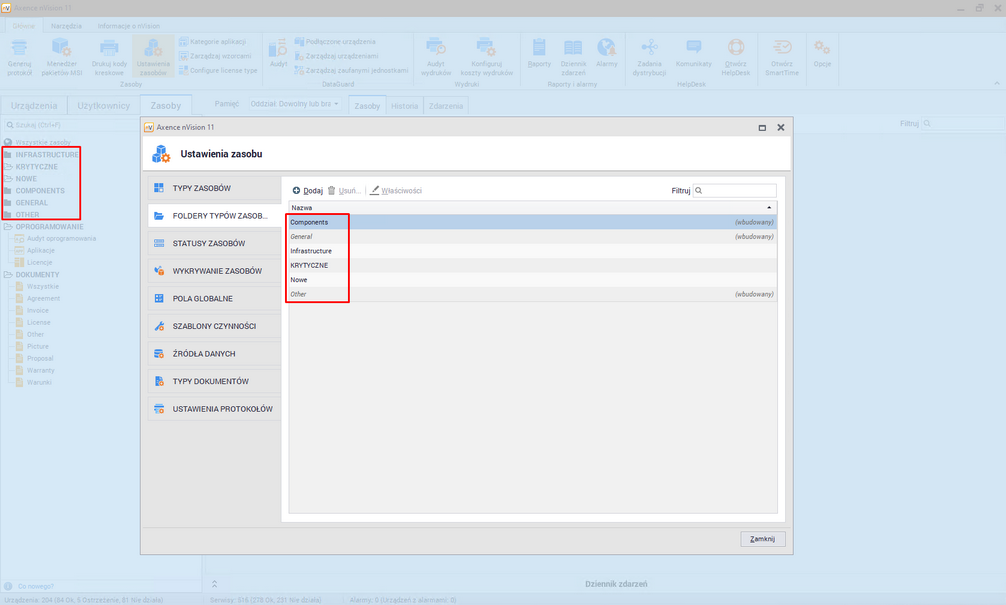
Task: Select the KRYTYCZNE folder row
Action: point(309,265)
